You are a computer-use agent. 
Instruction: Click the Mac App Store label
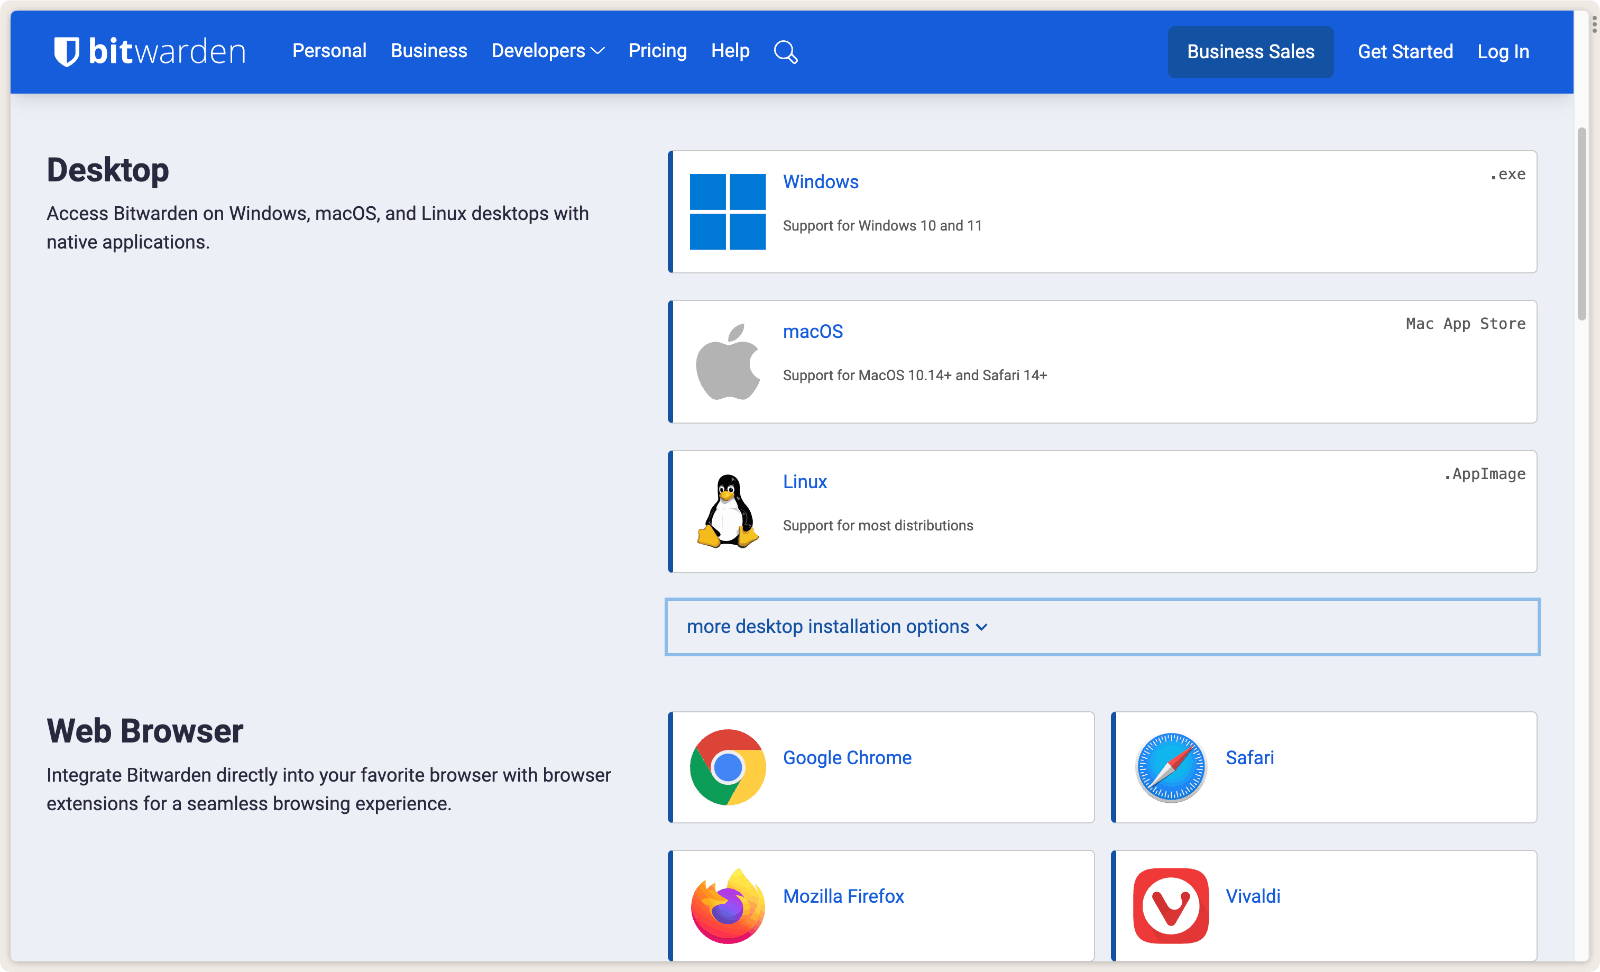pyautogui.click(x=1466, y=324)
